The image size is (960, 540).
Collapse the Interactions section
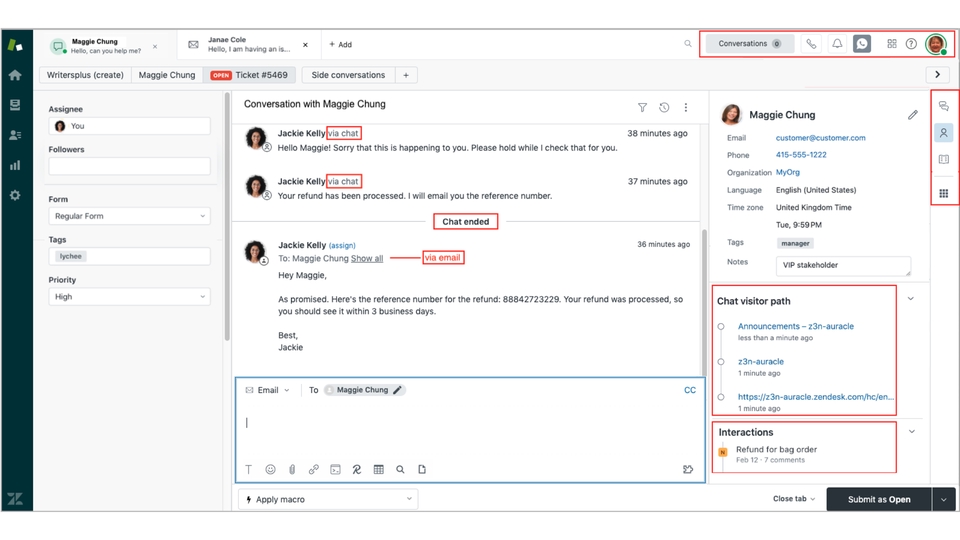[912, 432]
